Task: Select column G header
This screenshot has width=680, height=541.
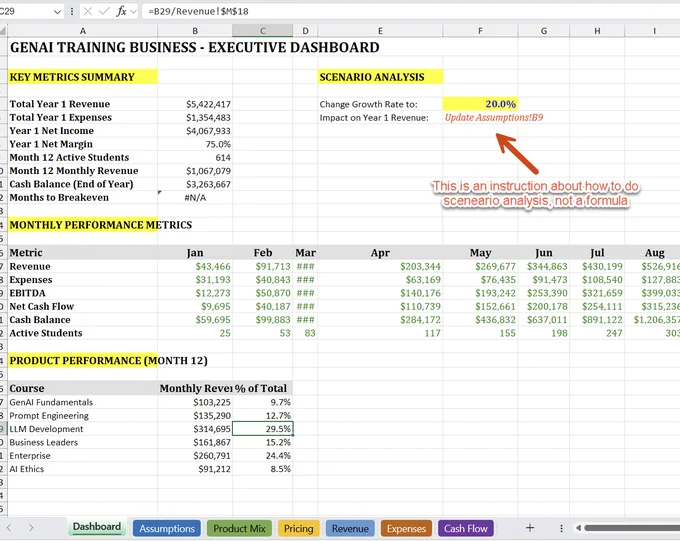Action: click(x=543, y=31)
